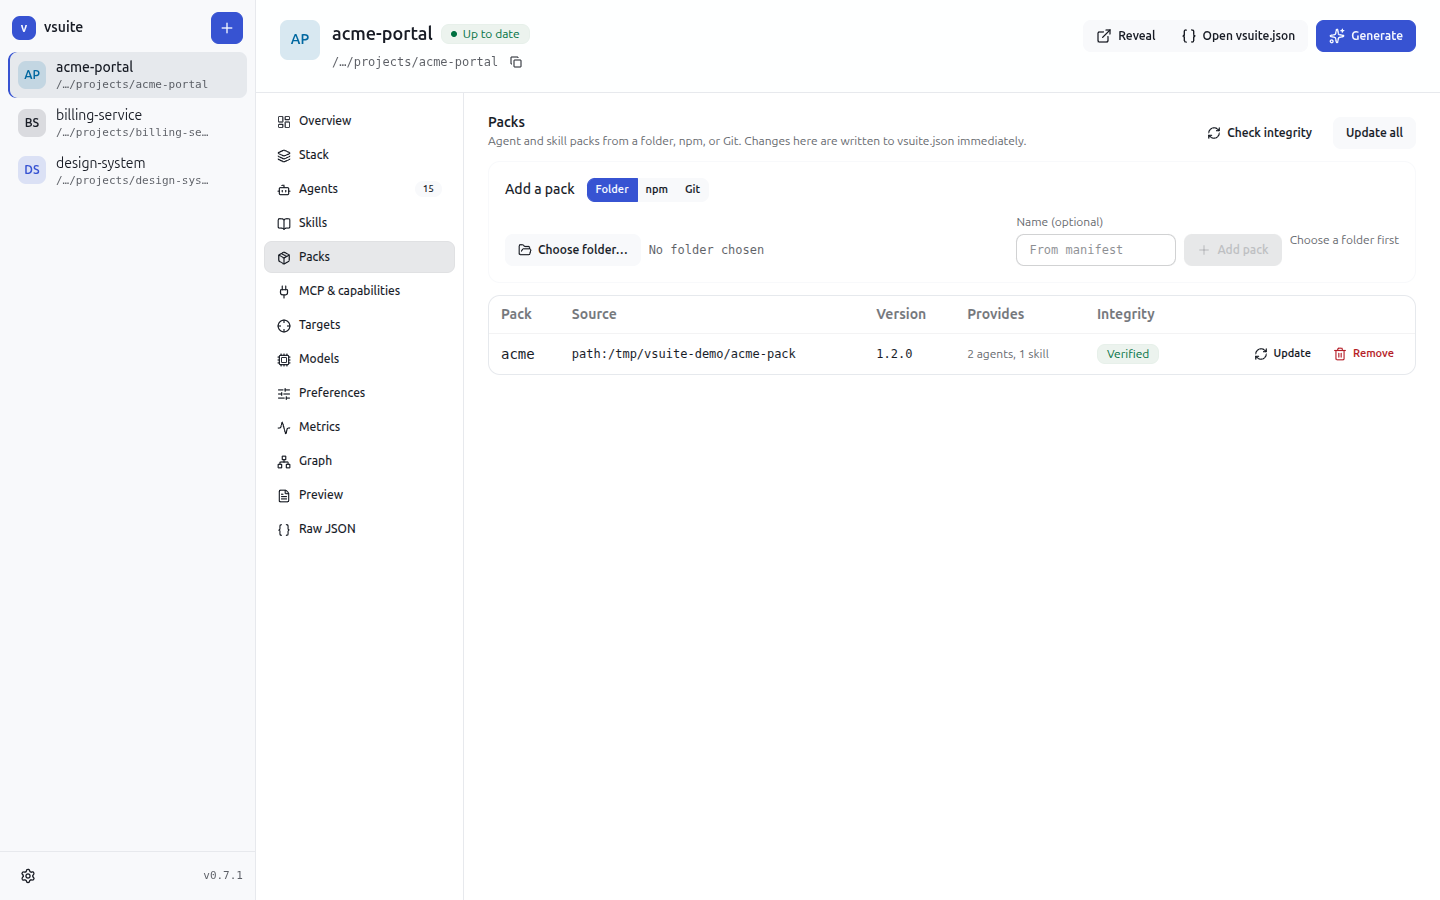Open the Models section

tap(359, 359)
